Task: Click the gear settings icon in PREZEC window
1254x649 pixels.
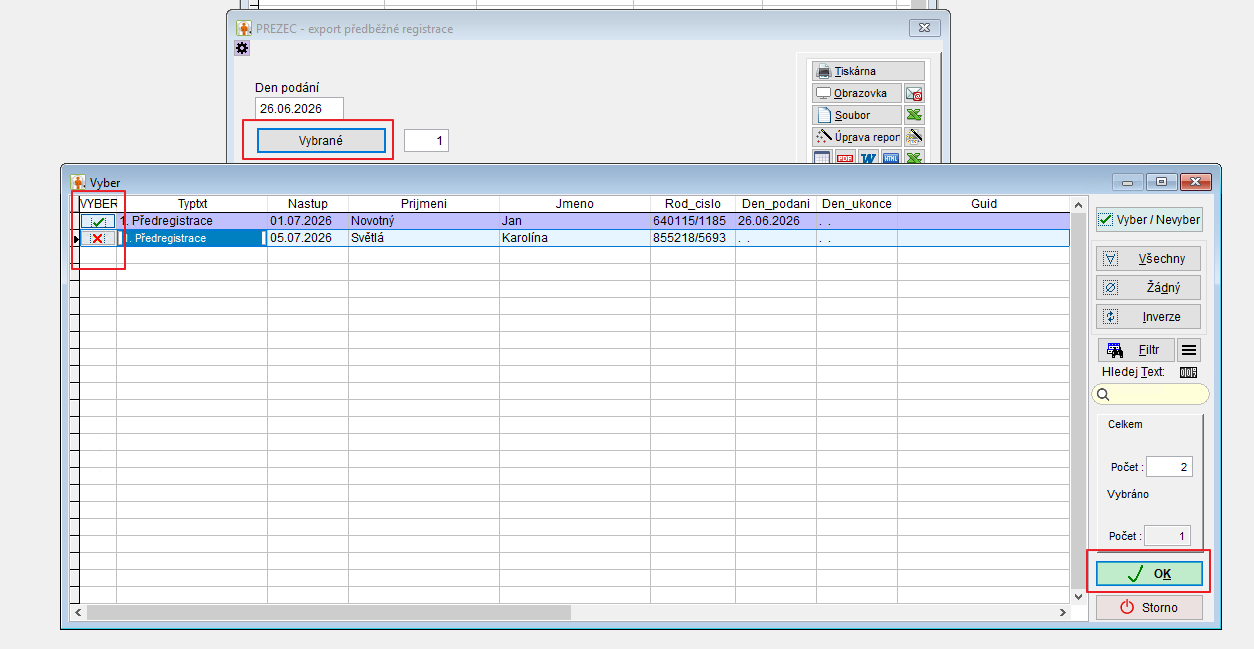Action: pos(242,47)
